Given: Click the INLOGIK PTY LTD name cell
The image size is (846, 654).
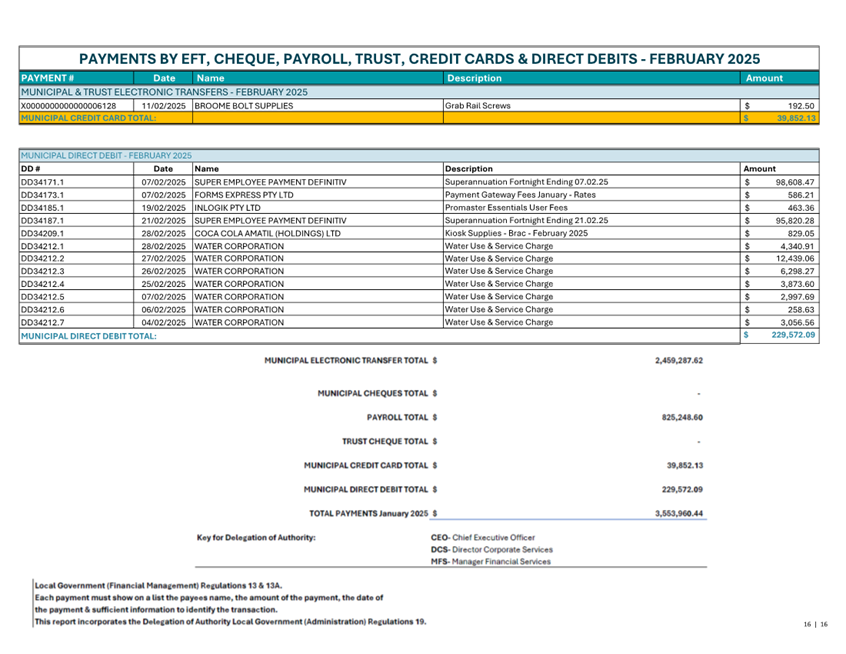Looking at the screenshot, I should pyautogui.click(x=227, y=208).
